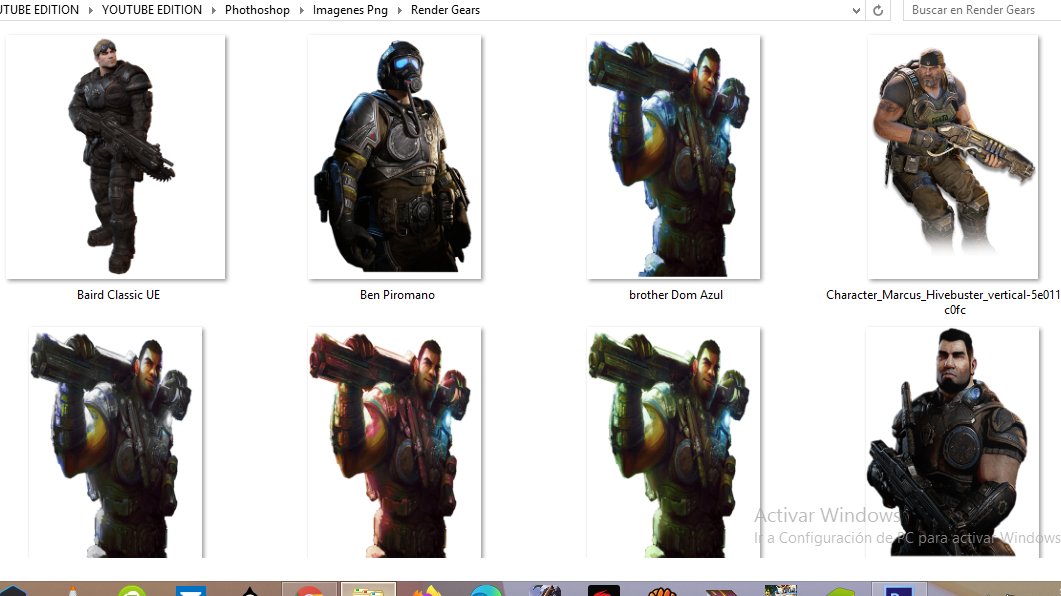
Task: Click the file name Ben Piromano
Action: [x=397, y=295]
